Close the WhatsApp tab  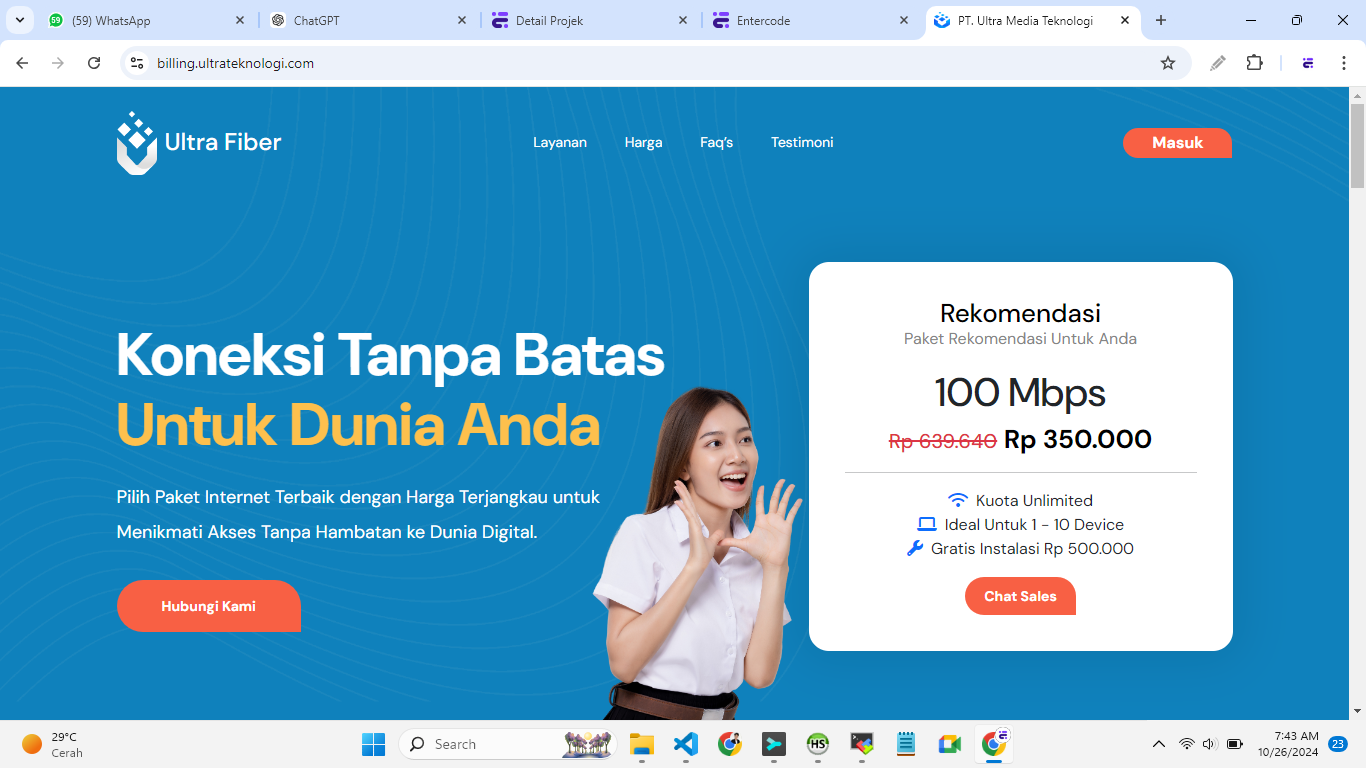click(240, 20)
